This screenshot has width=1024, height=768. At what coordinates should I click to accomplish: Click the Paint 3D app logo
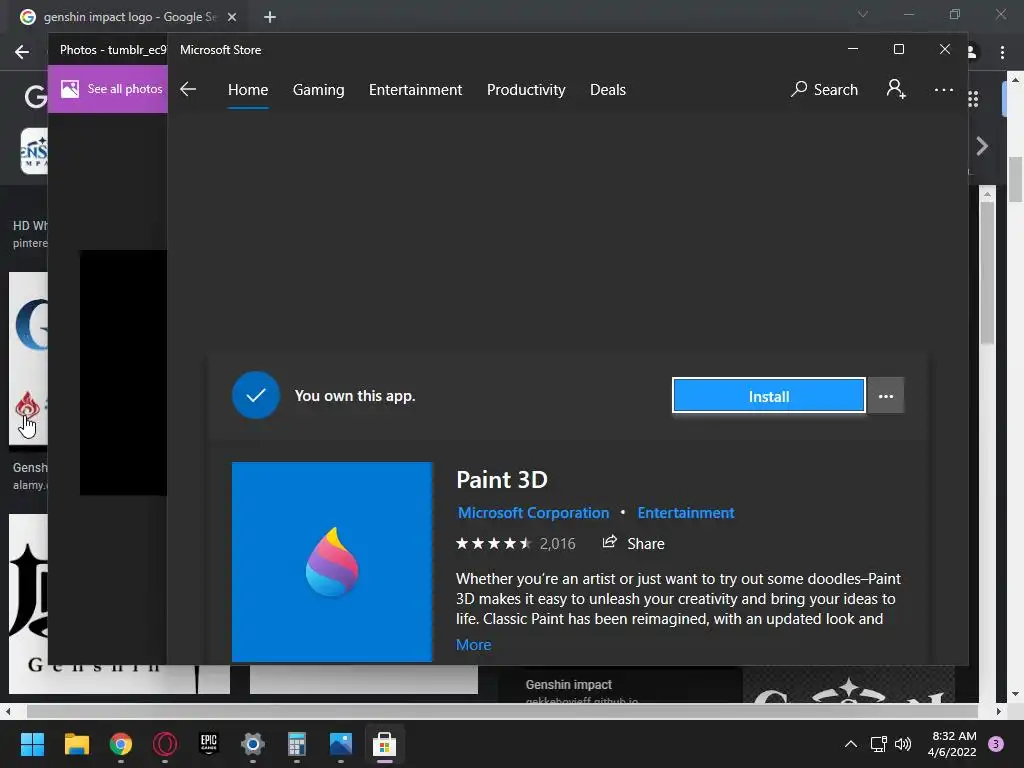coord(332,562)
